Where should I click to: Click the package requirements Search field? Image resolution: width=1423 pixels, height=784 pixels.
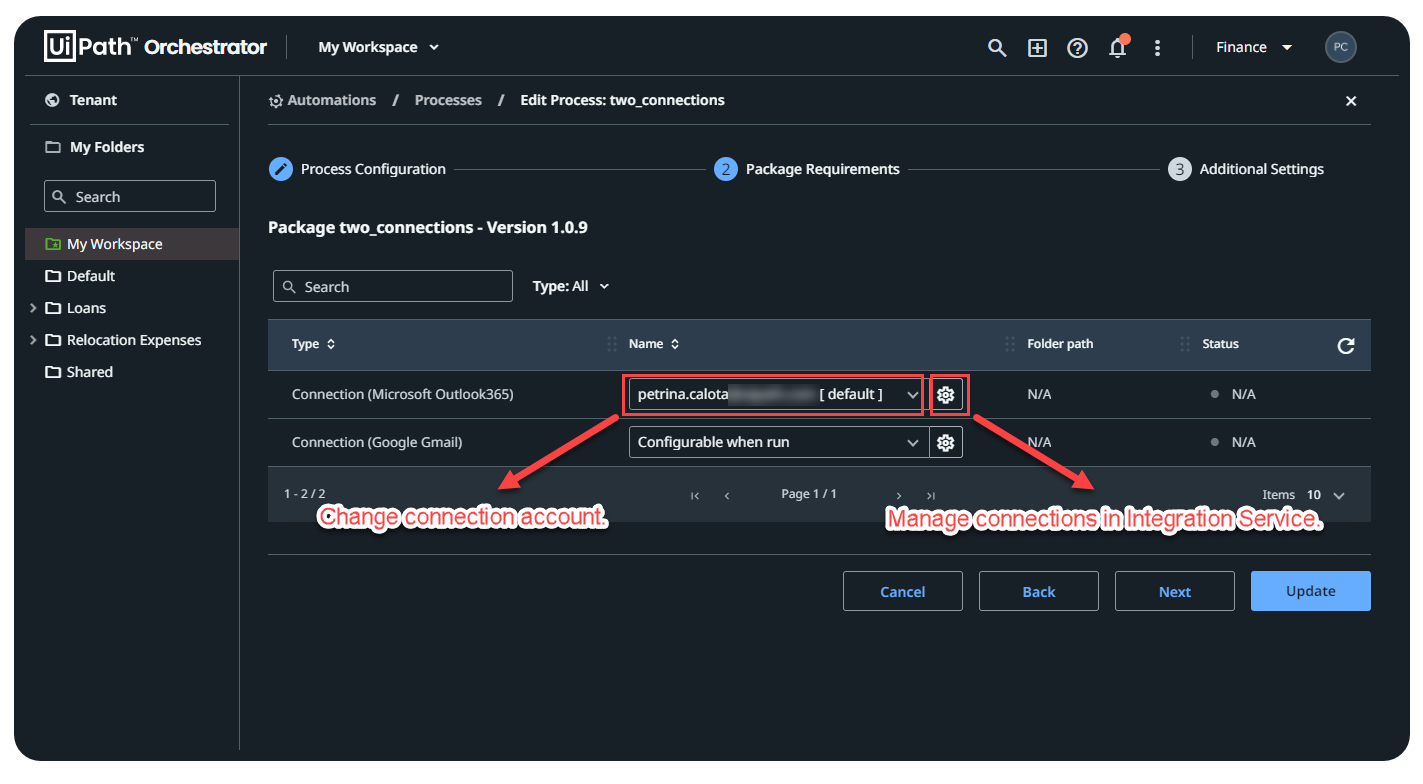tap(393, 287)
